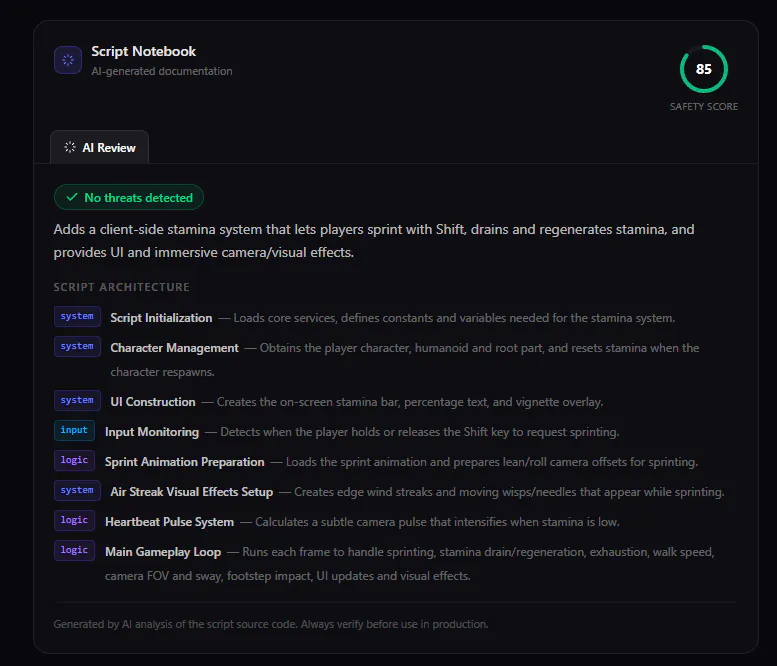Click the logic tag beside Sprint Animation Preparation
The width and height of the screenshot is (777, 666).
74,460
